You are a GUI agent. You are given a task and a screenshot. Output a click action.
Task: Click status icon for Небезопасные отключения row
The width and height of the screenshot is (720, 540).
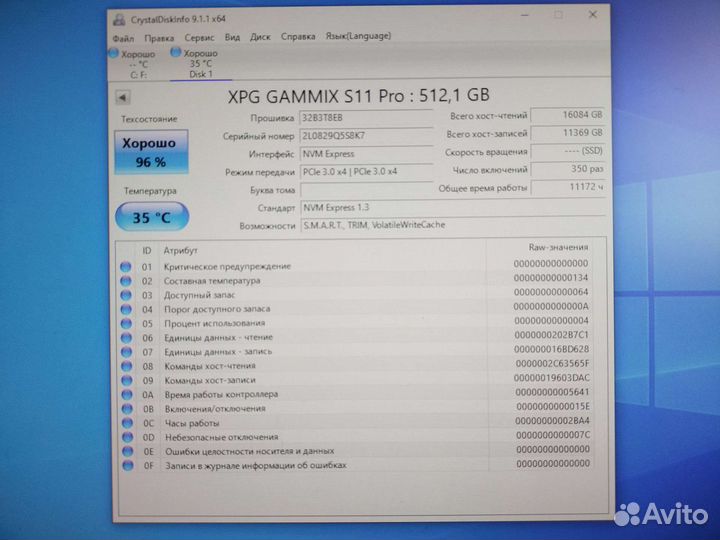tap(128, 438)
